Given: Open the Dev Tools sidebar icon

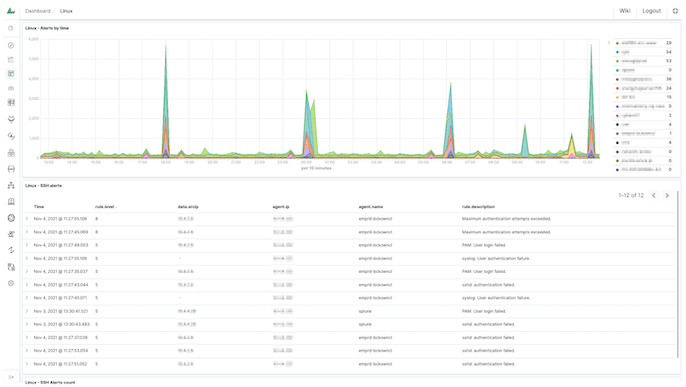Looking at the screenshot, I should pyautogui.click(x=11, y=234).
